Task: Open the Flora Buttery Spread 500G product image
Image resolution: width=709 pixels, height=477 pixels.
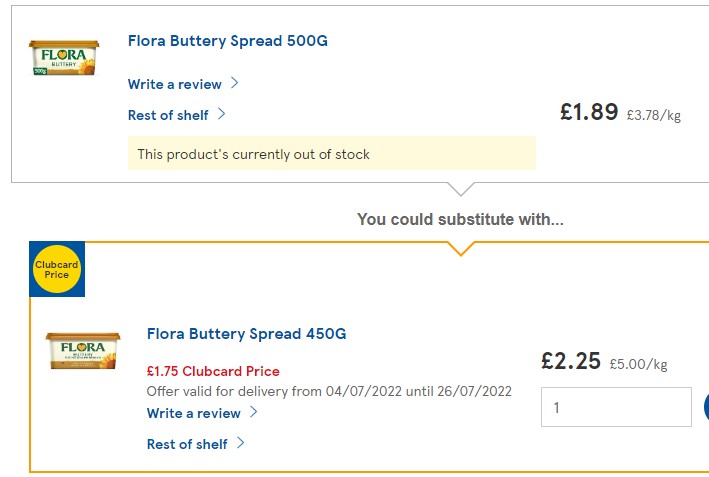Action: (x=64, y=58)
